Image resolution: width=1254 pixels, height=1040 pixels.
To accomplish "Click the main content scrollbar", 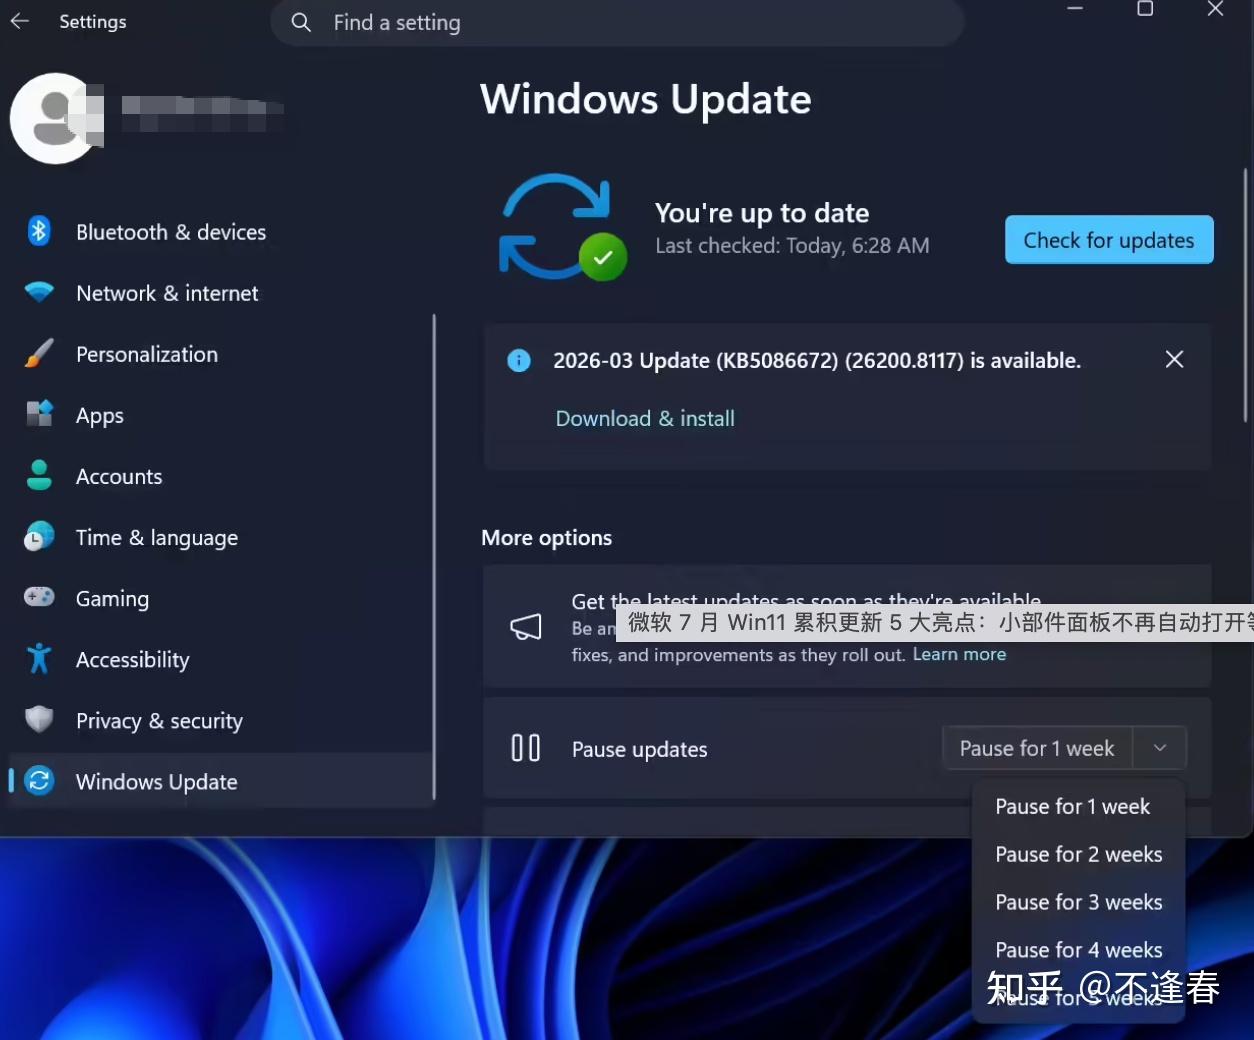I will pyautogui.click(x=1245, y=295).
